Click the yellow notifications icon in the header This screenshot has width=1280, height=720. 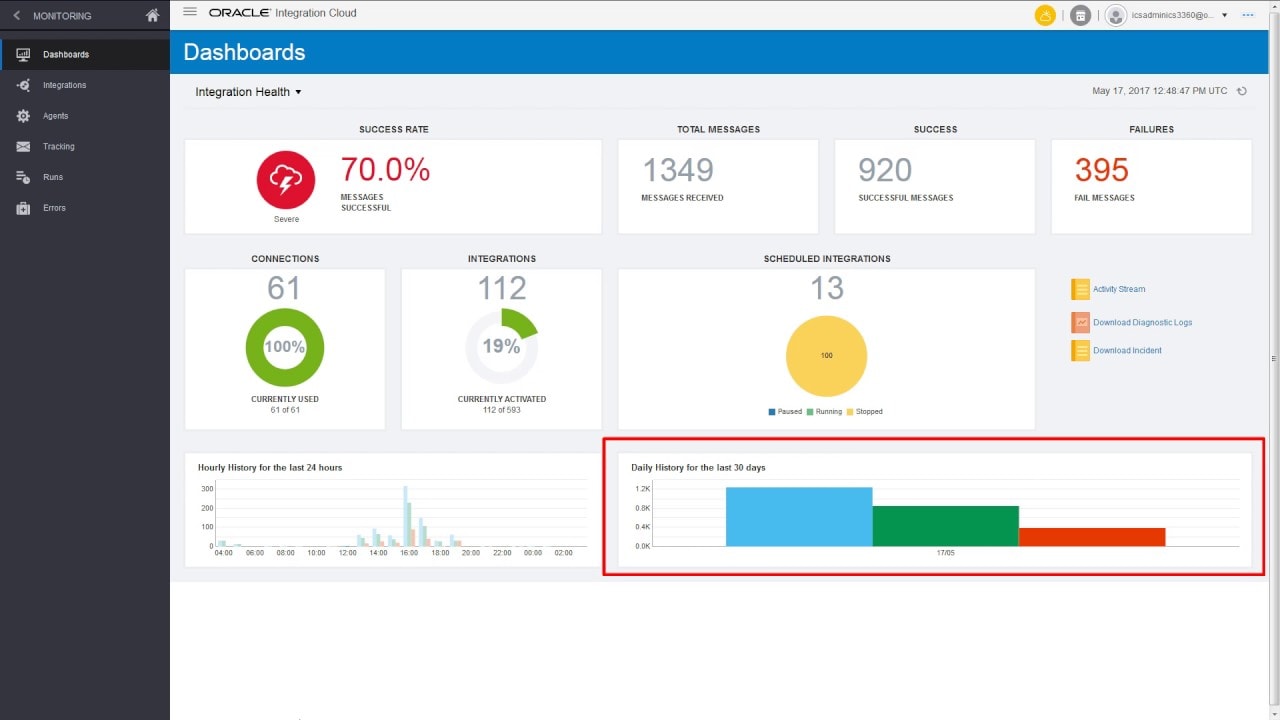point(1045,15)
